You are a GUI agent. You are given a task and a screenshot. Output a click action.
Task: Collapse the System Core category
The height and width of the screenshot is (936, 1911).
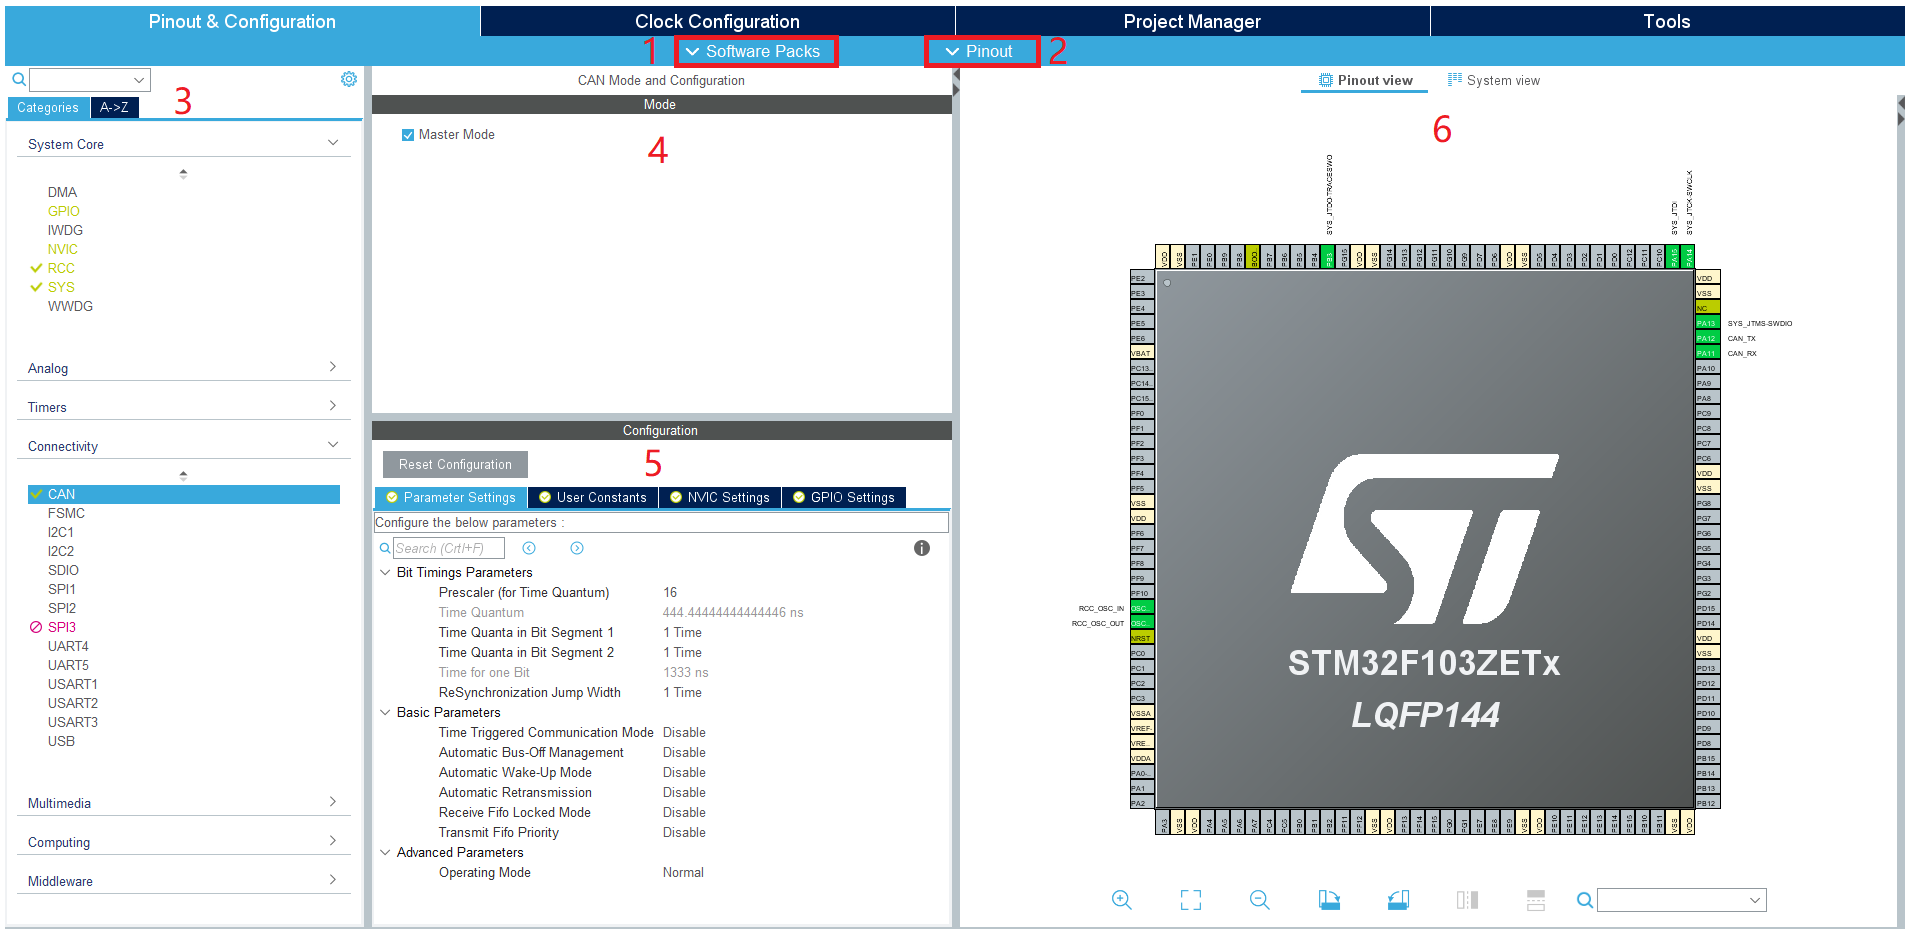coord(333,143)
